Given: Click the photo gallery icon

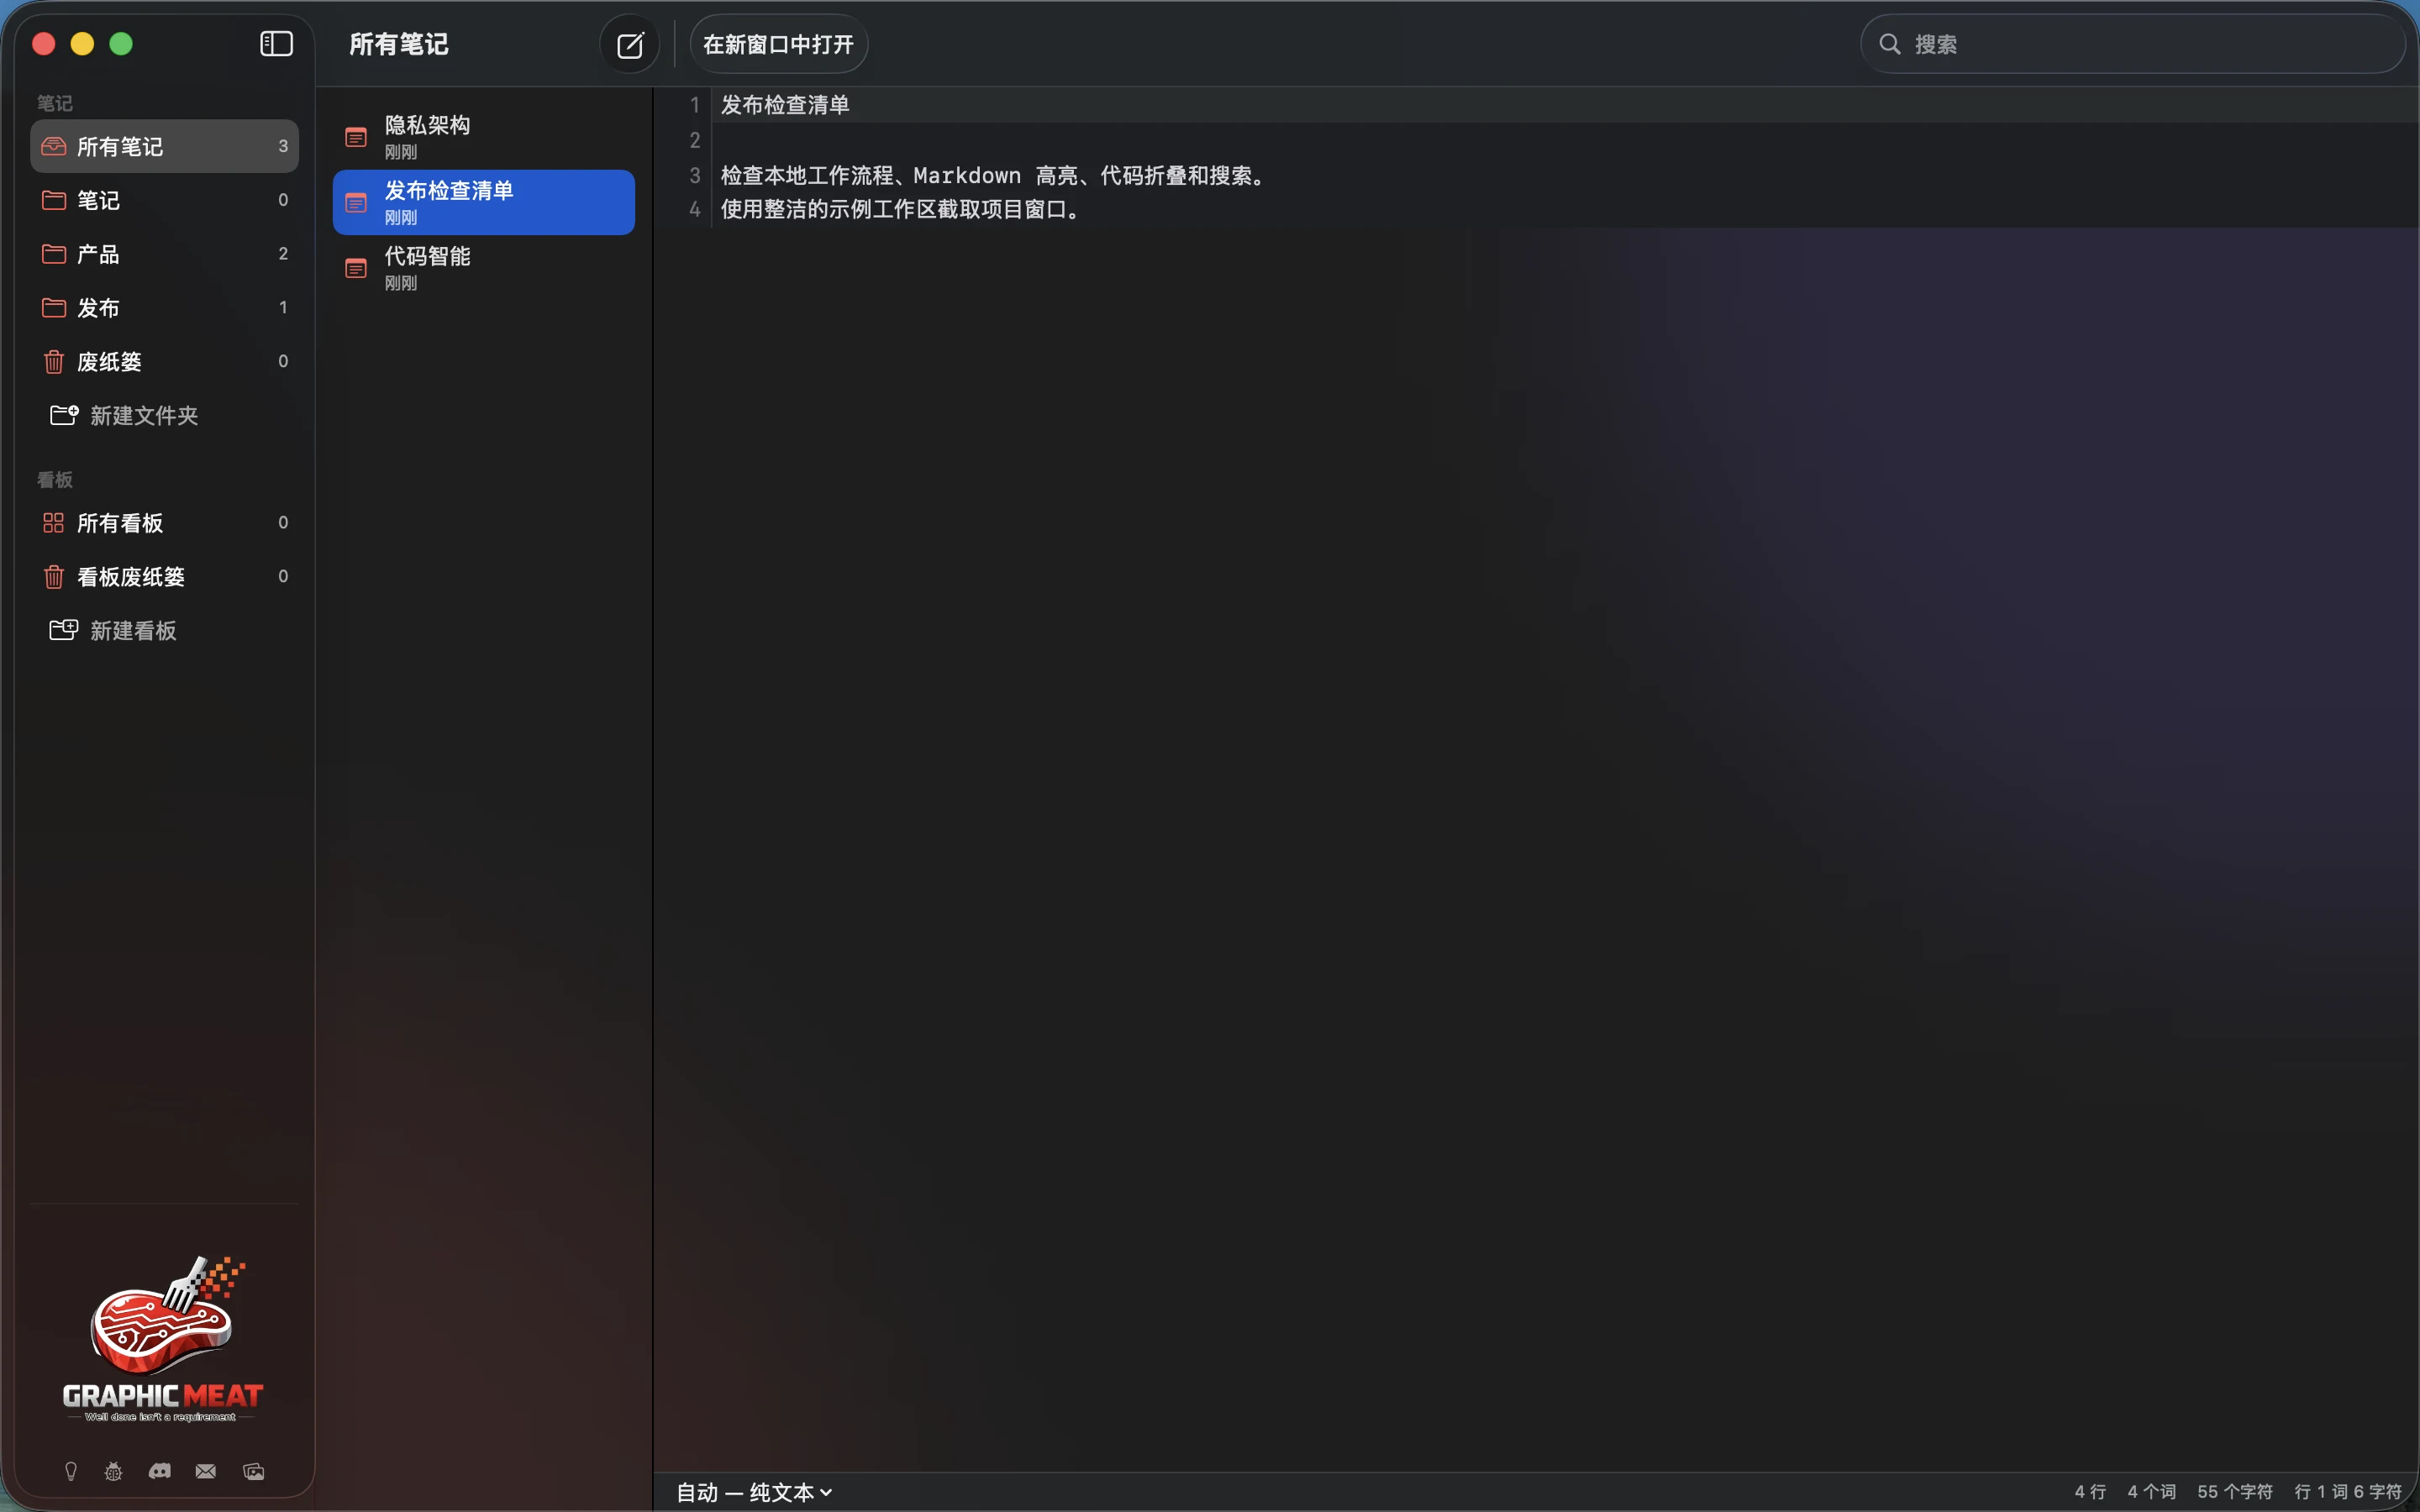Looking at the screenshot, I should pos(254,1471).
